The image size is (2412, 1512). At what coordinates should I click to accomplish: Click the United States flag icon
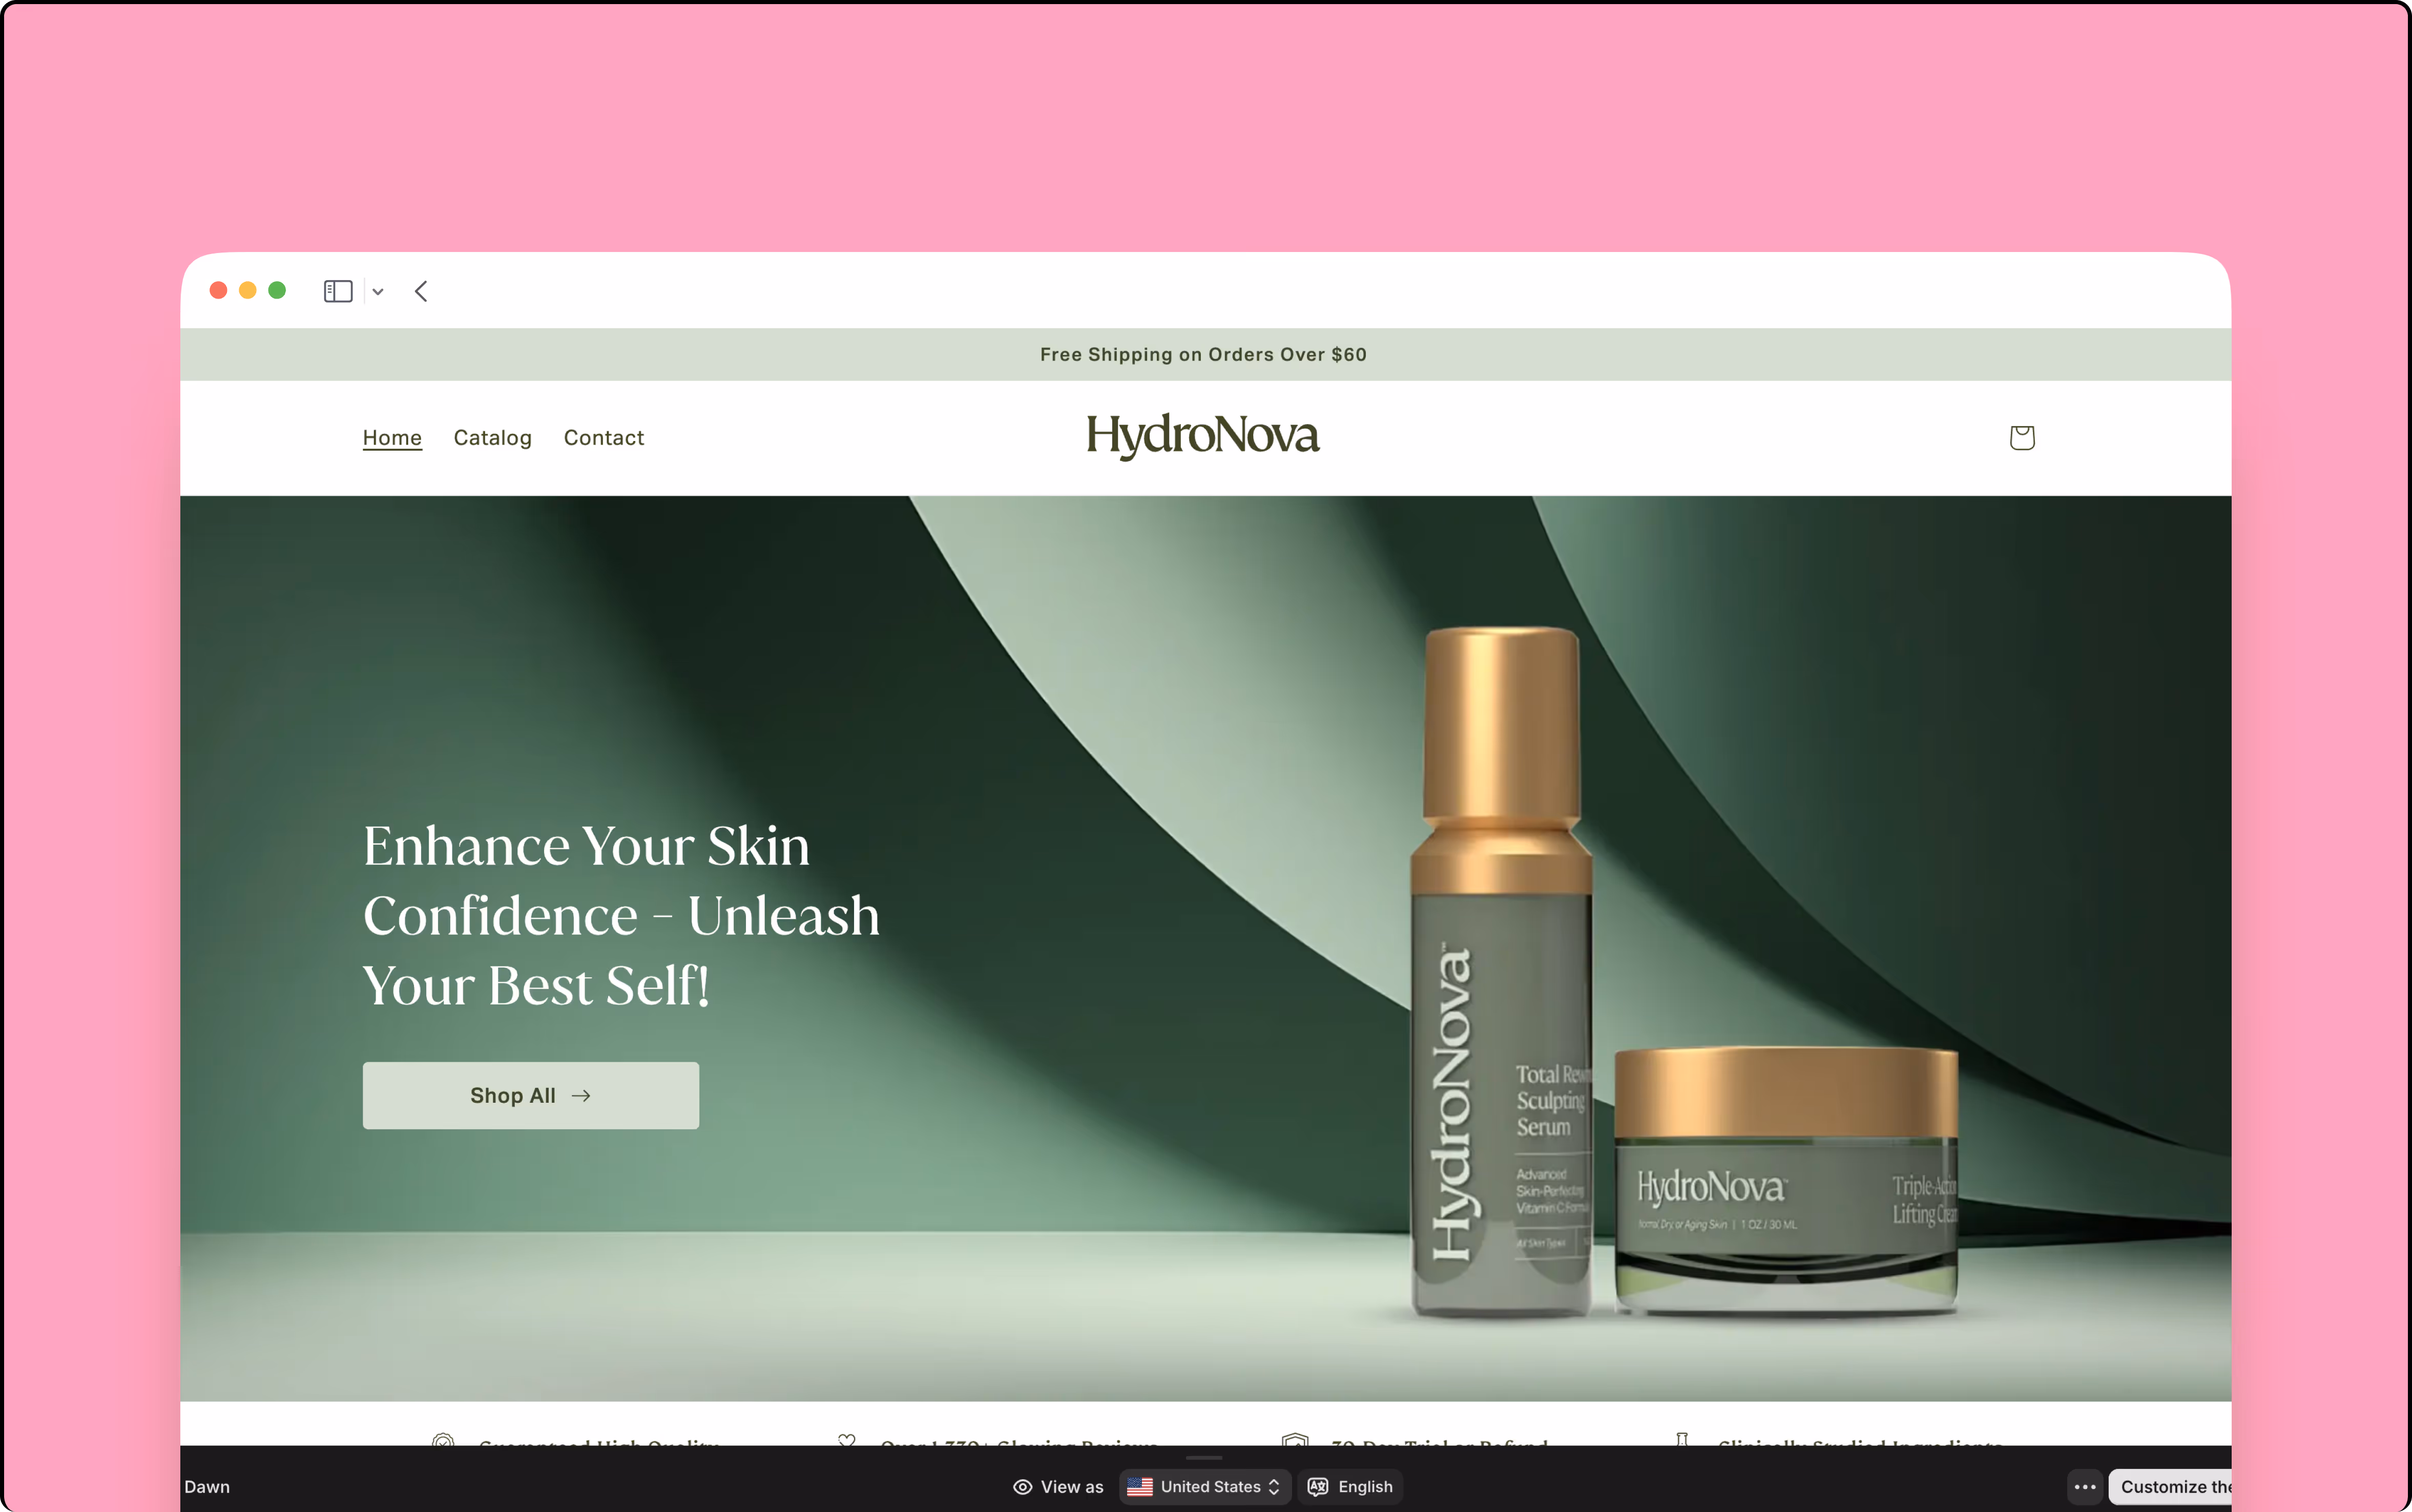click(x=1140, y=1487)
